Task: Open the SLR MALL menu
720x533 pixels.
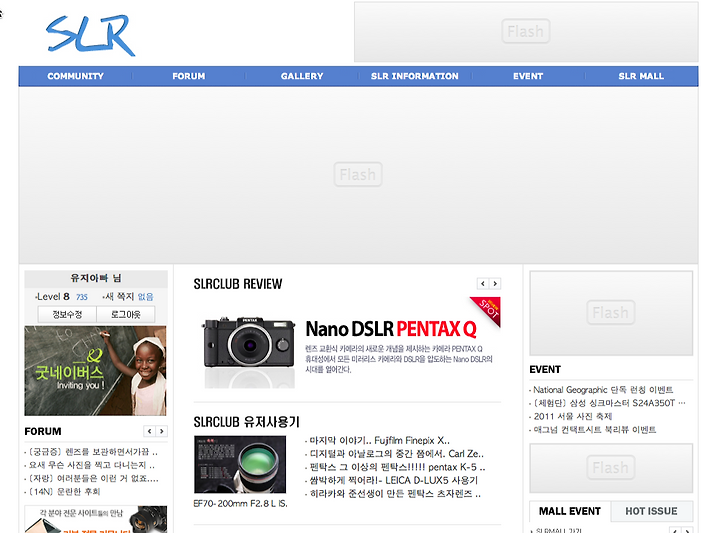Action: pos(641,76)
